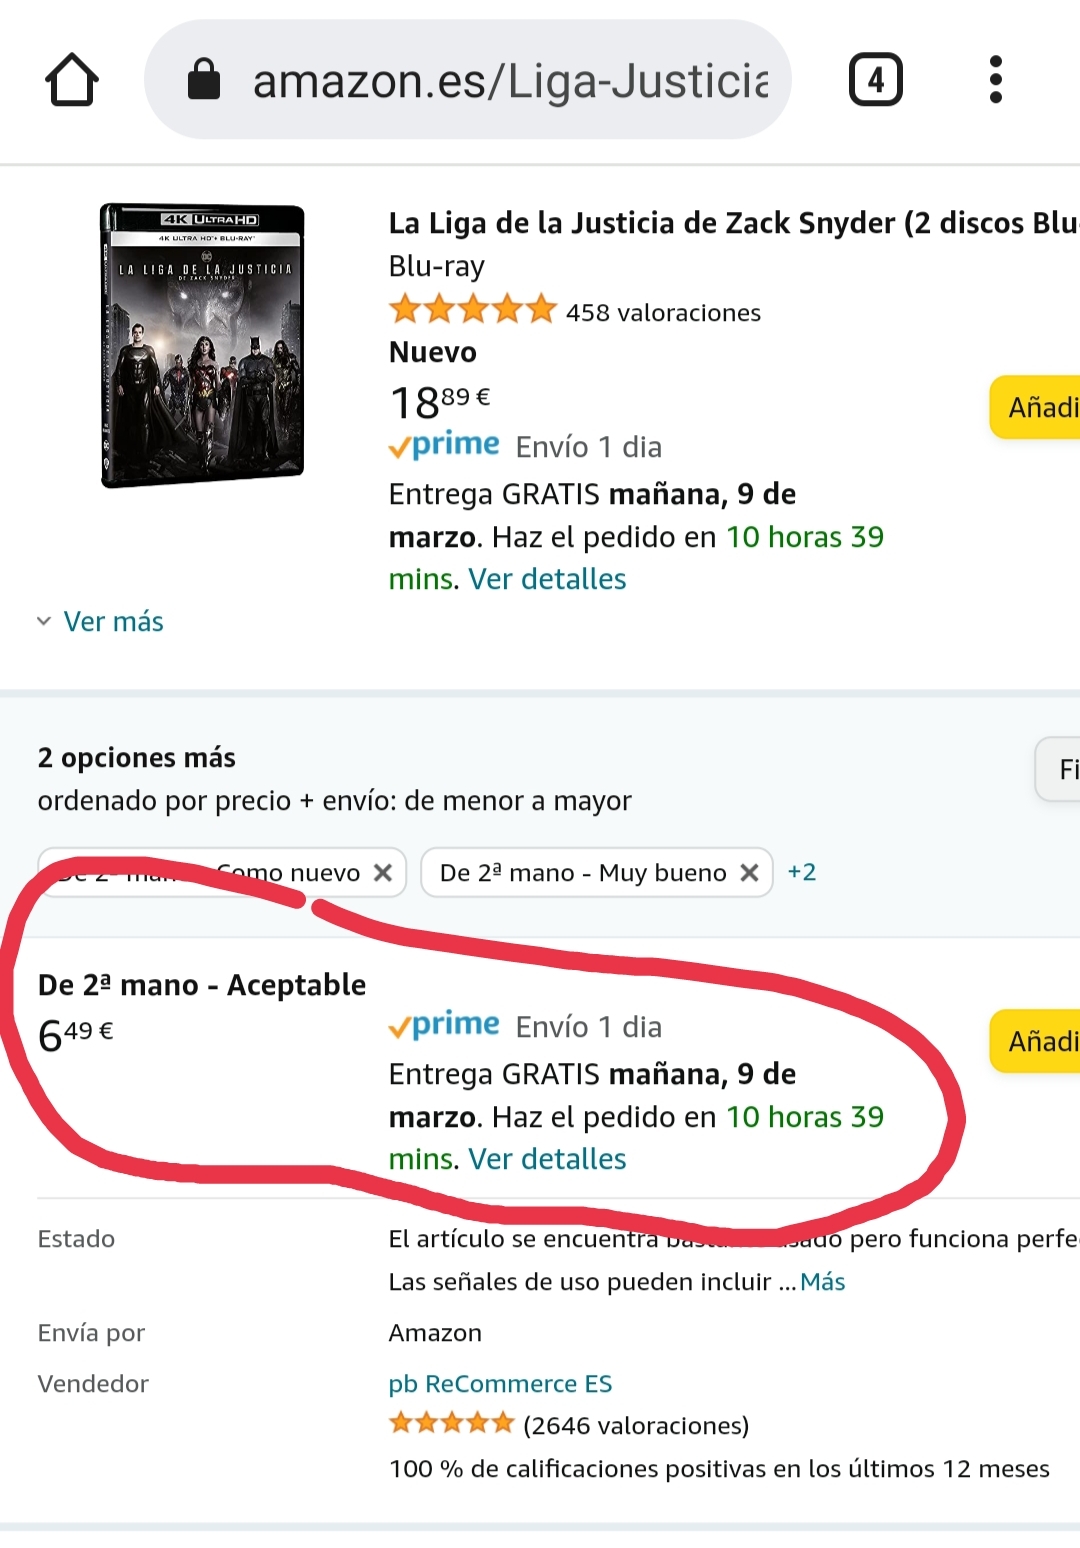Remove the 'Como nuevo' filter chip
This screenshot has width=1080, height=1548.
(382, 873)
